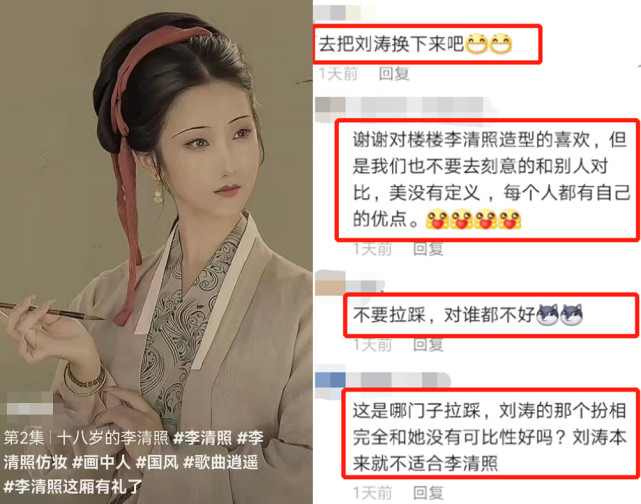Open the #李清照这厢有礼了 hashtag
This screenshot has height=504, width=641.
73,487
